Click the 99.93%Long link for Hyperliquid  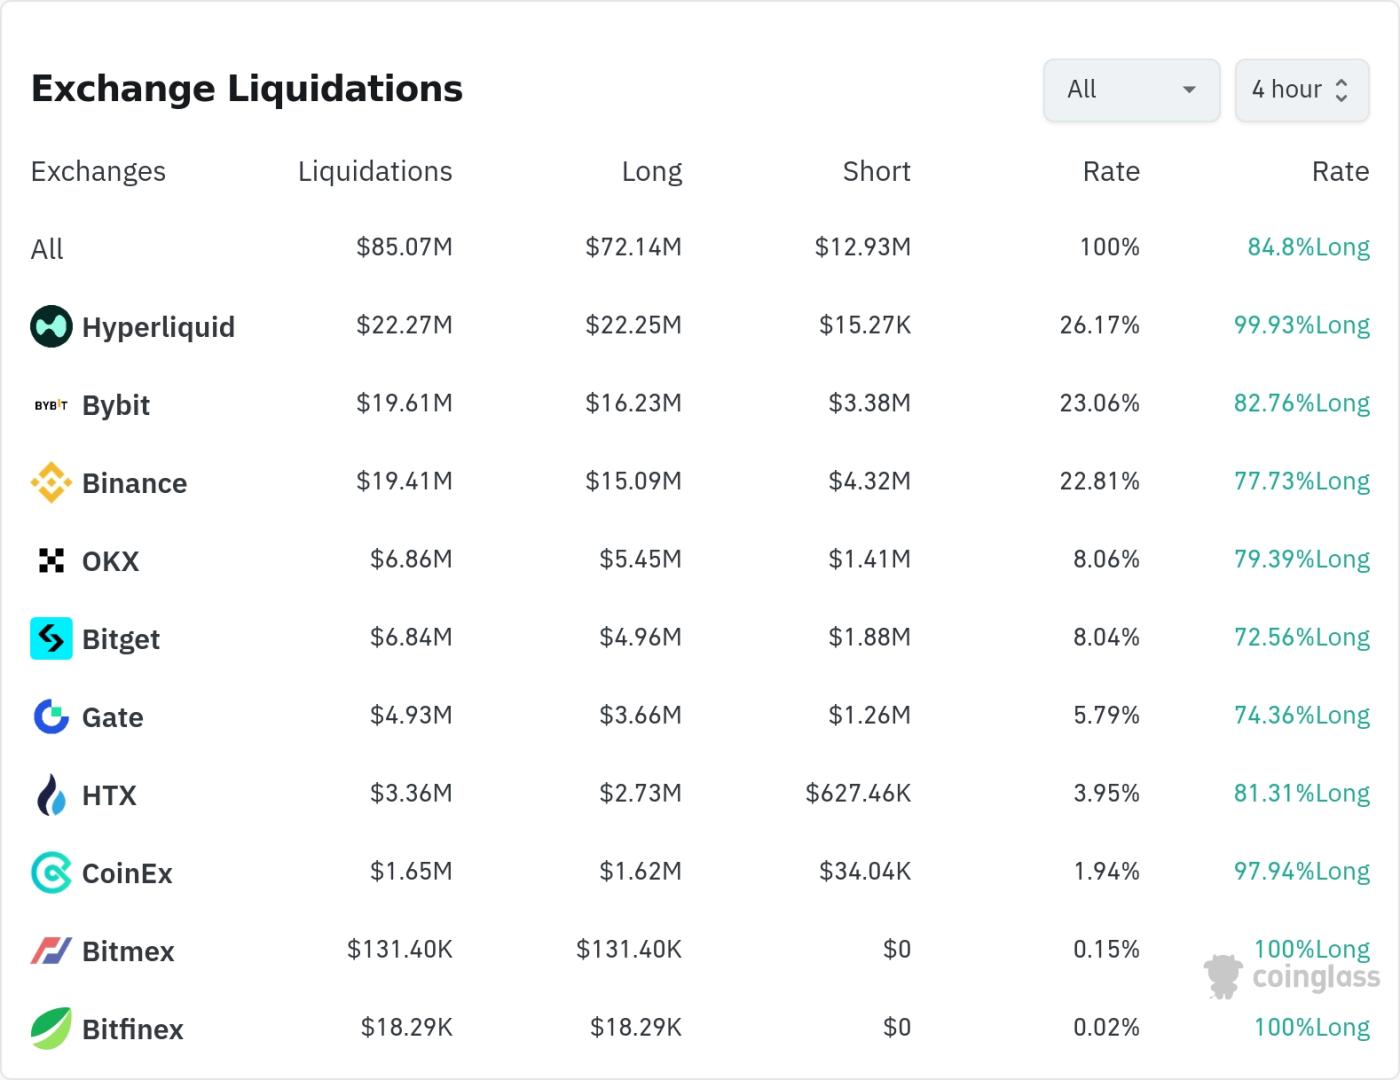(x=1300, y=325)
